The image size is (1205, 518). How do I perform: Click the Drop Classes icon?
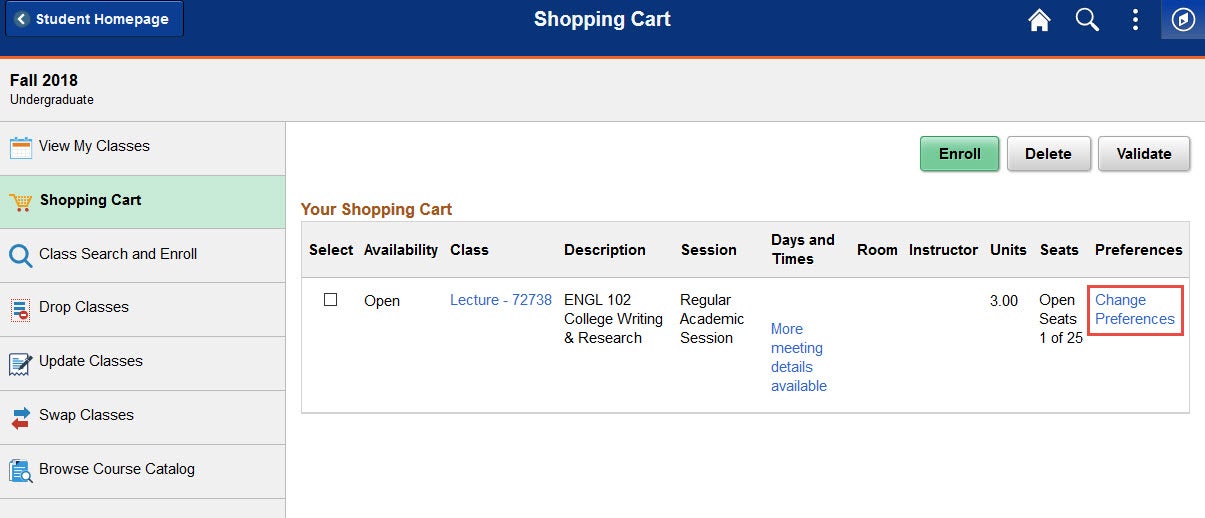point(21,309)
